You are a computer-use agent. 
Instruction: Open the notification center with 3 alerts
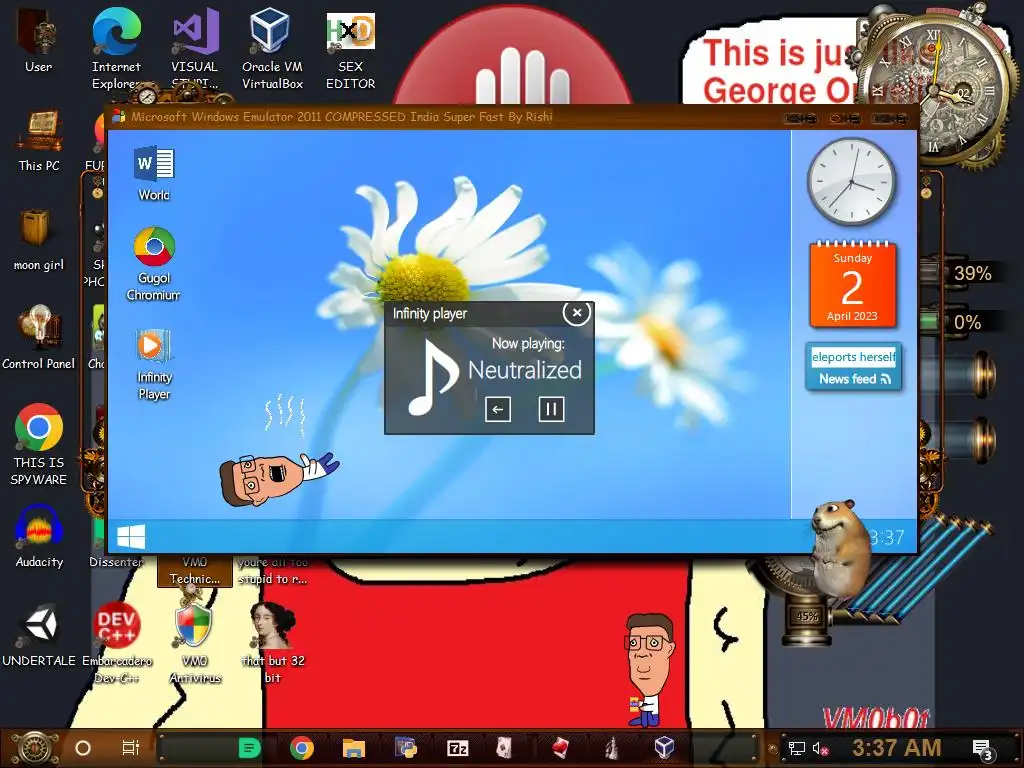(x=983, y=750)
